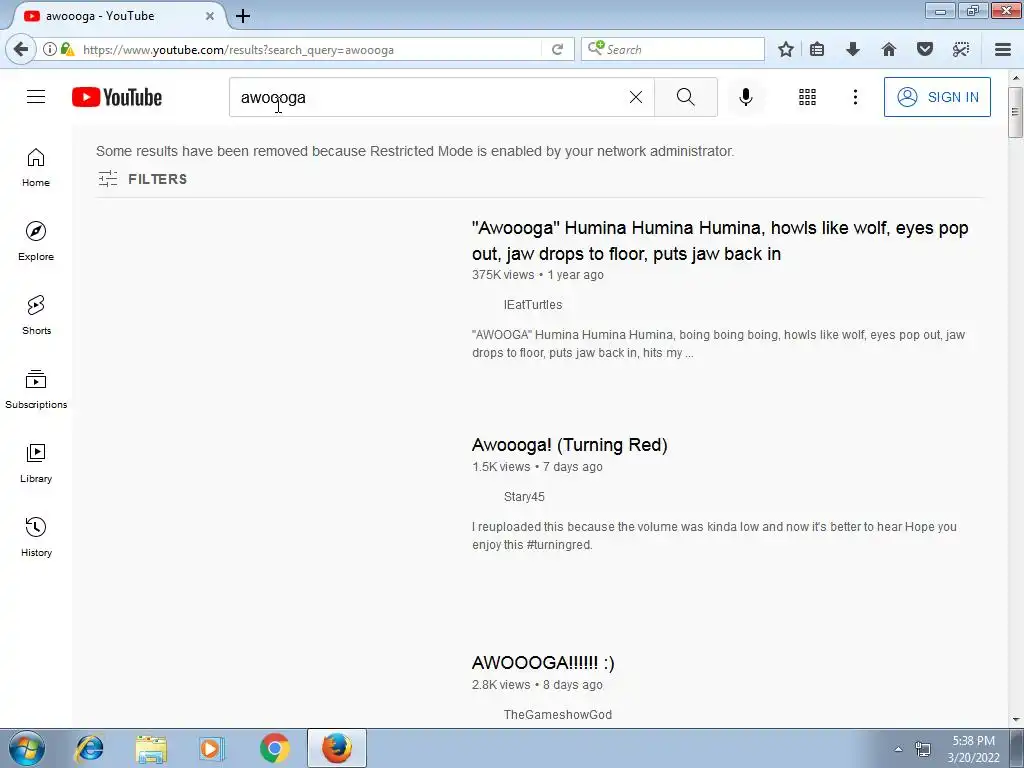Open Shorts in the sidebar
1024x768 pixels.
36,315
